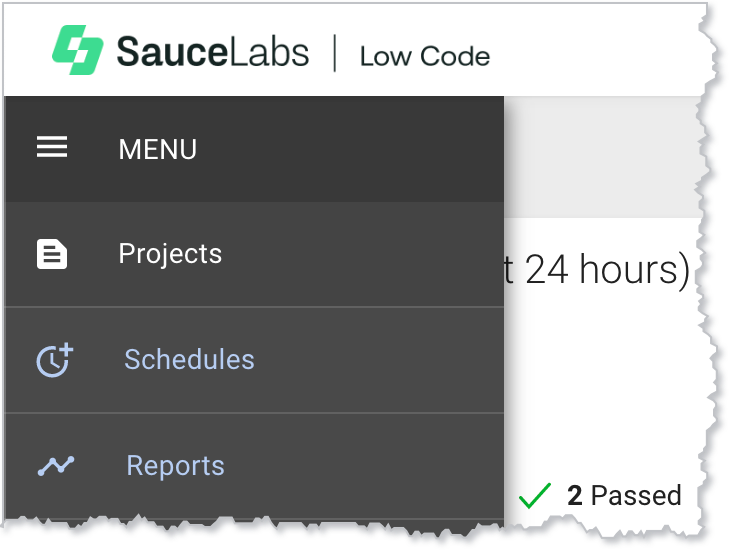This screenshot has height=550, width=730.
Task: Click the Projects document icon
Action: pyautogui.click(x=52, y=254)
